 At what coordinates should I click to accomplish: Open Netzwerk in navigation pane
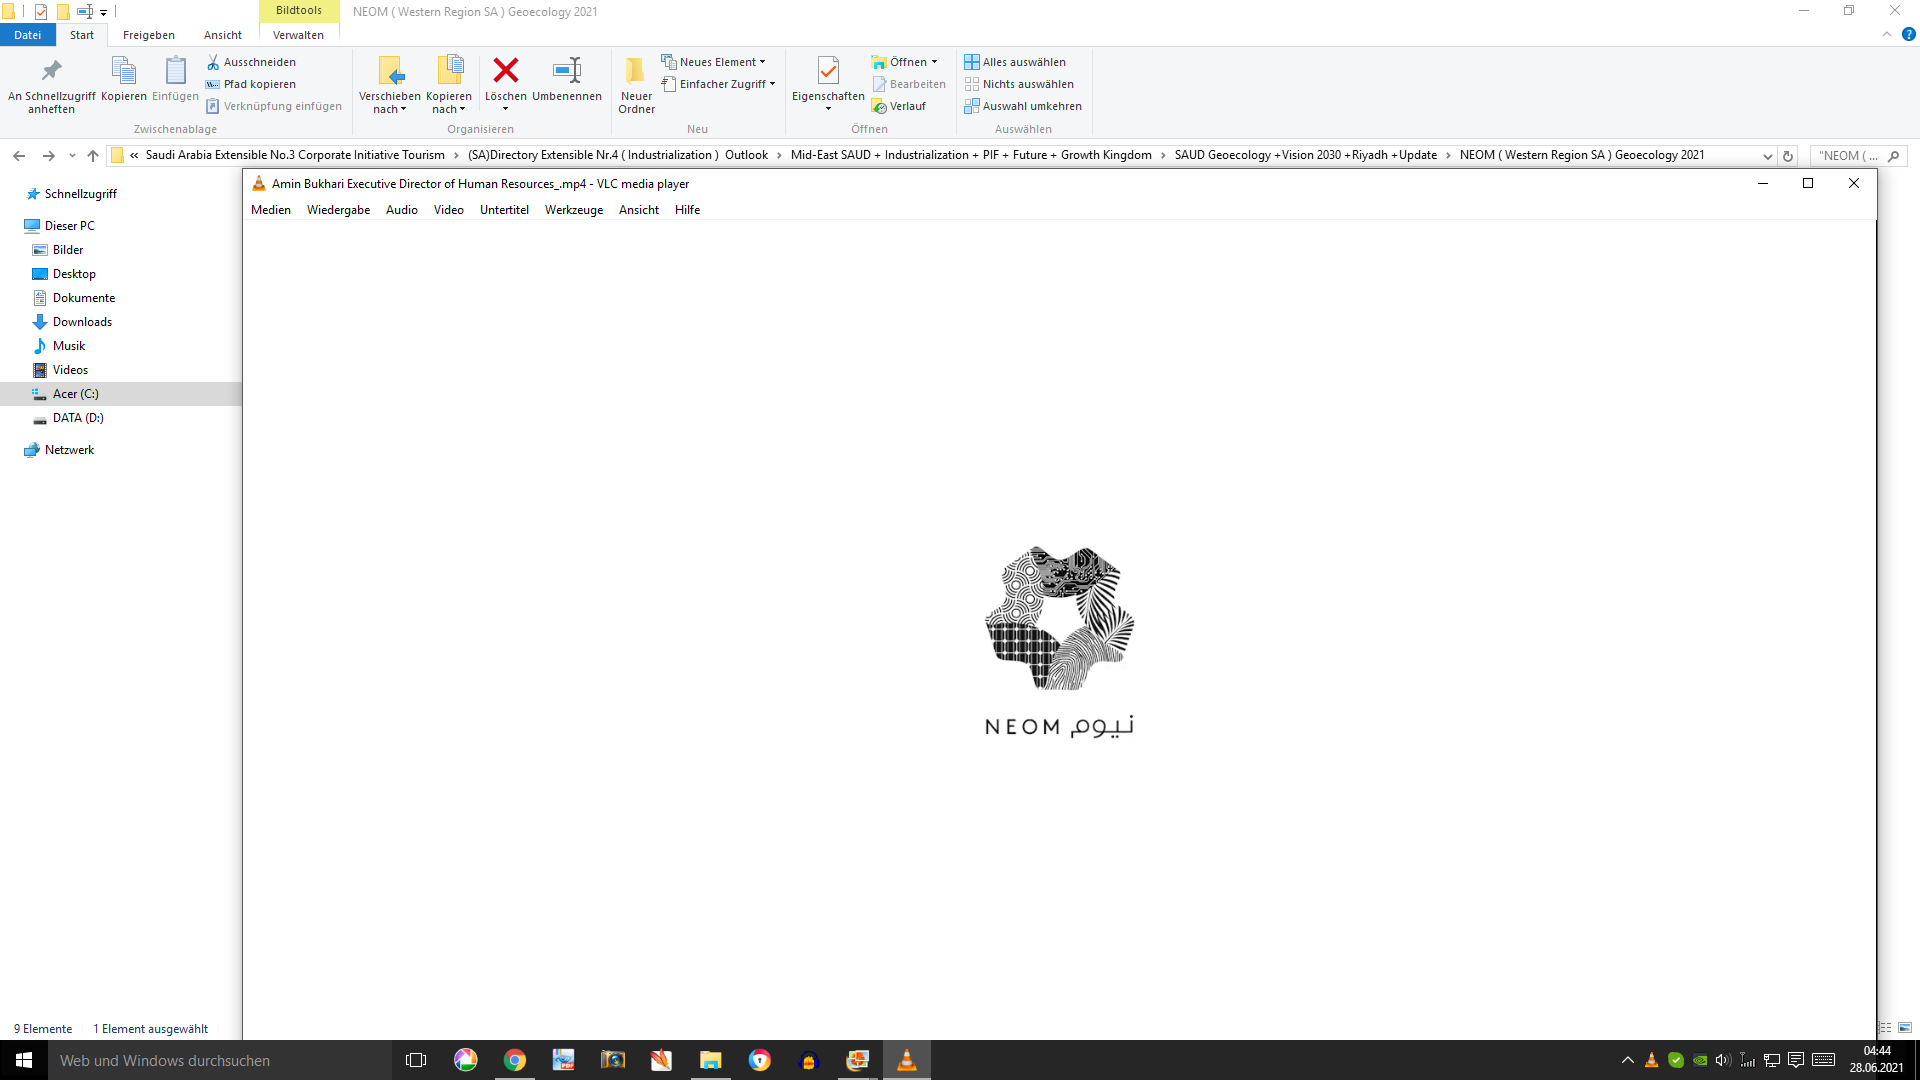point(69,450)
